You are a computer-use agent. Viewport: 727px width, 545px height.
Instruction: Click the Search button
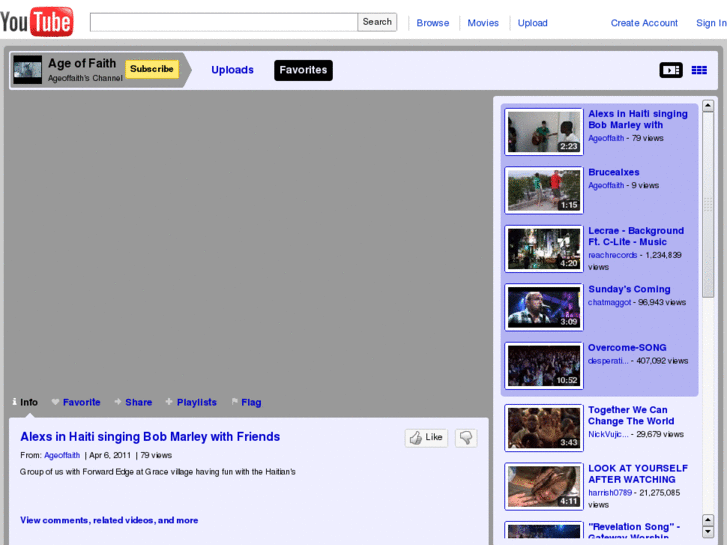pos(377,22)
